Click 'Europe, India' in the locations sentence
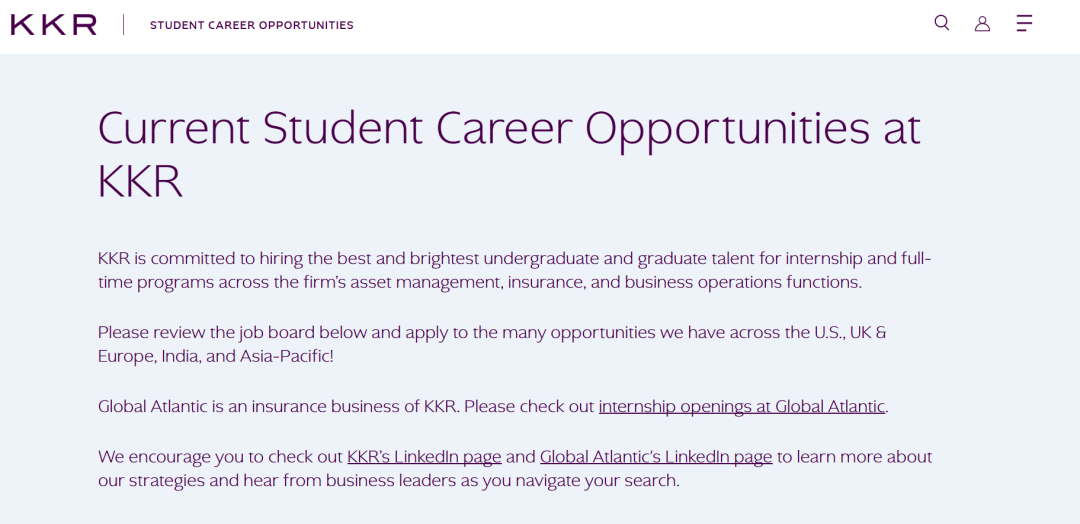 [138, 357]
